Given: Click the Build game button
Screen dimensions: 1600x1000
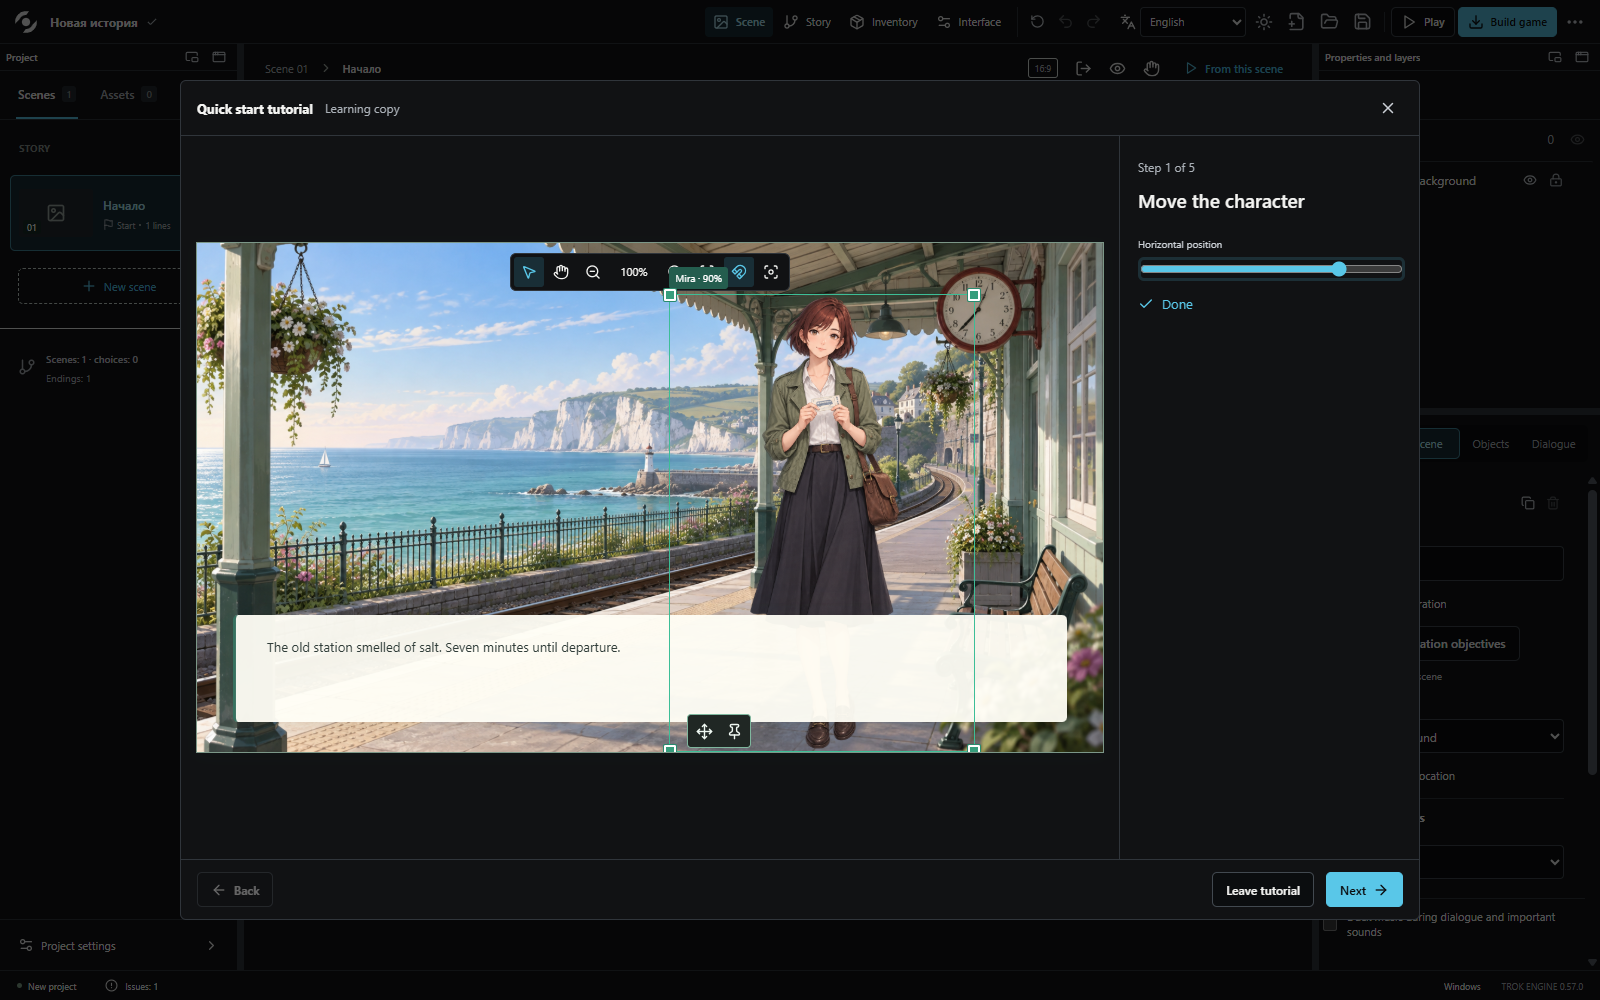Looking at the screenshot, I should pos(1507,22).
